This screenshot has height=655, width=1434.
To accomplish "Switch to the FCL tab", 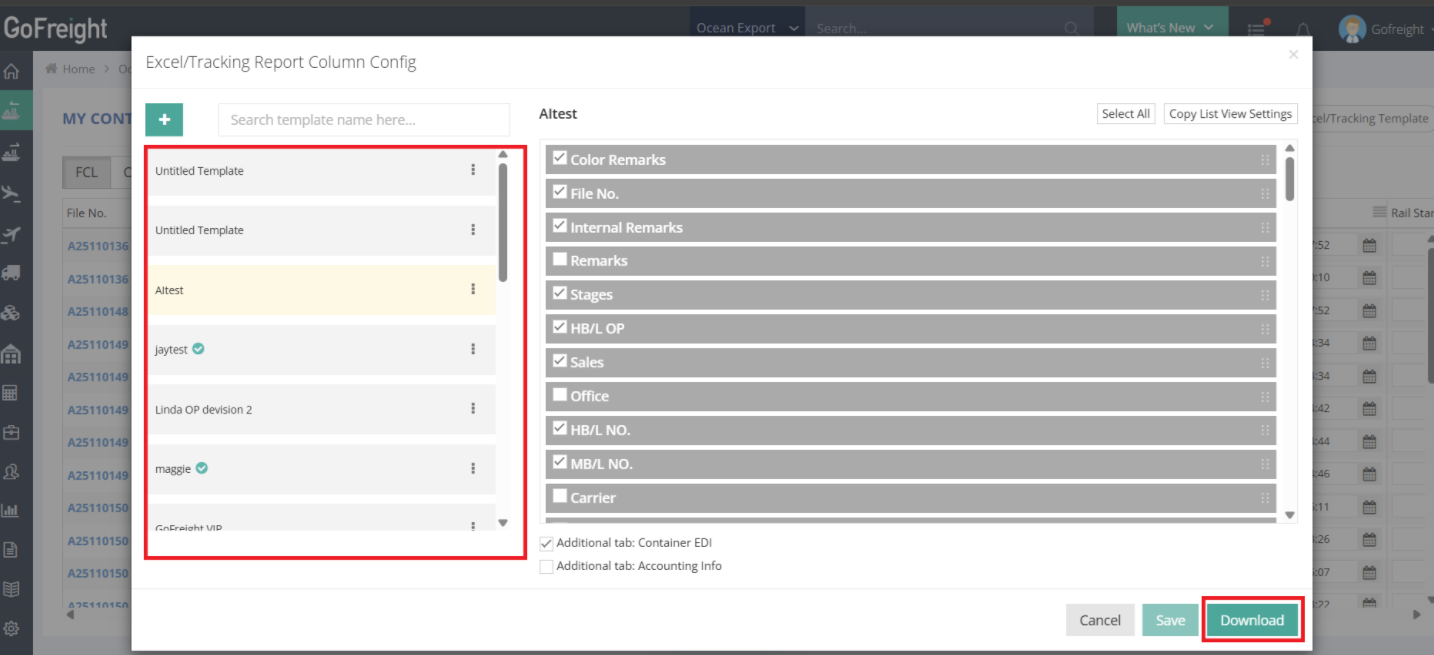I will [x=87, y=172].
